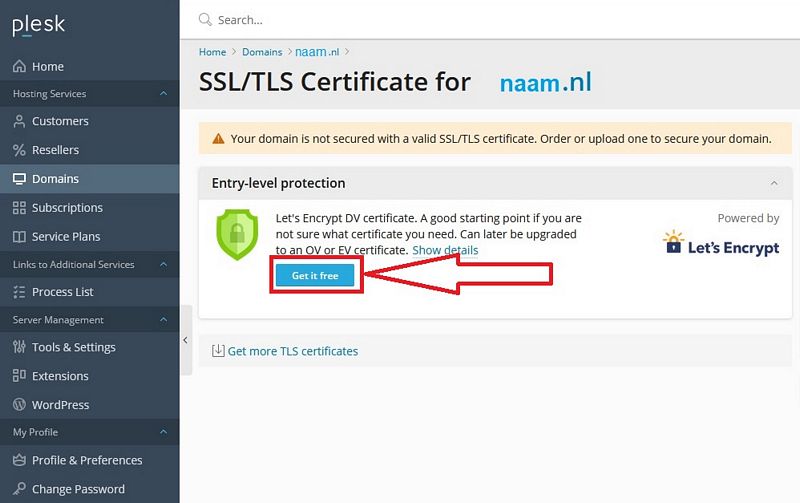The height and width of the screenshot is (503, 800).
Task: Click the Get it free button
Action: click(x=315, y=275)
